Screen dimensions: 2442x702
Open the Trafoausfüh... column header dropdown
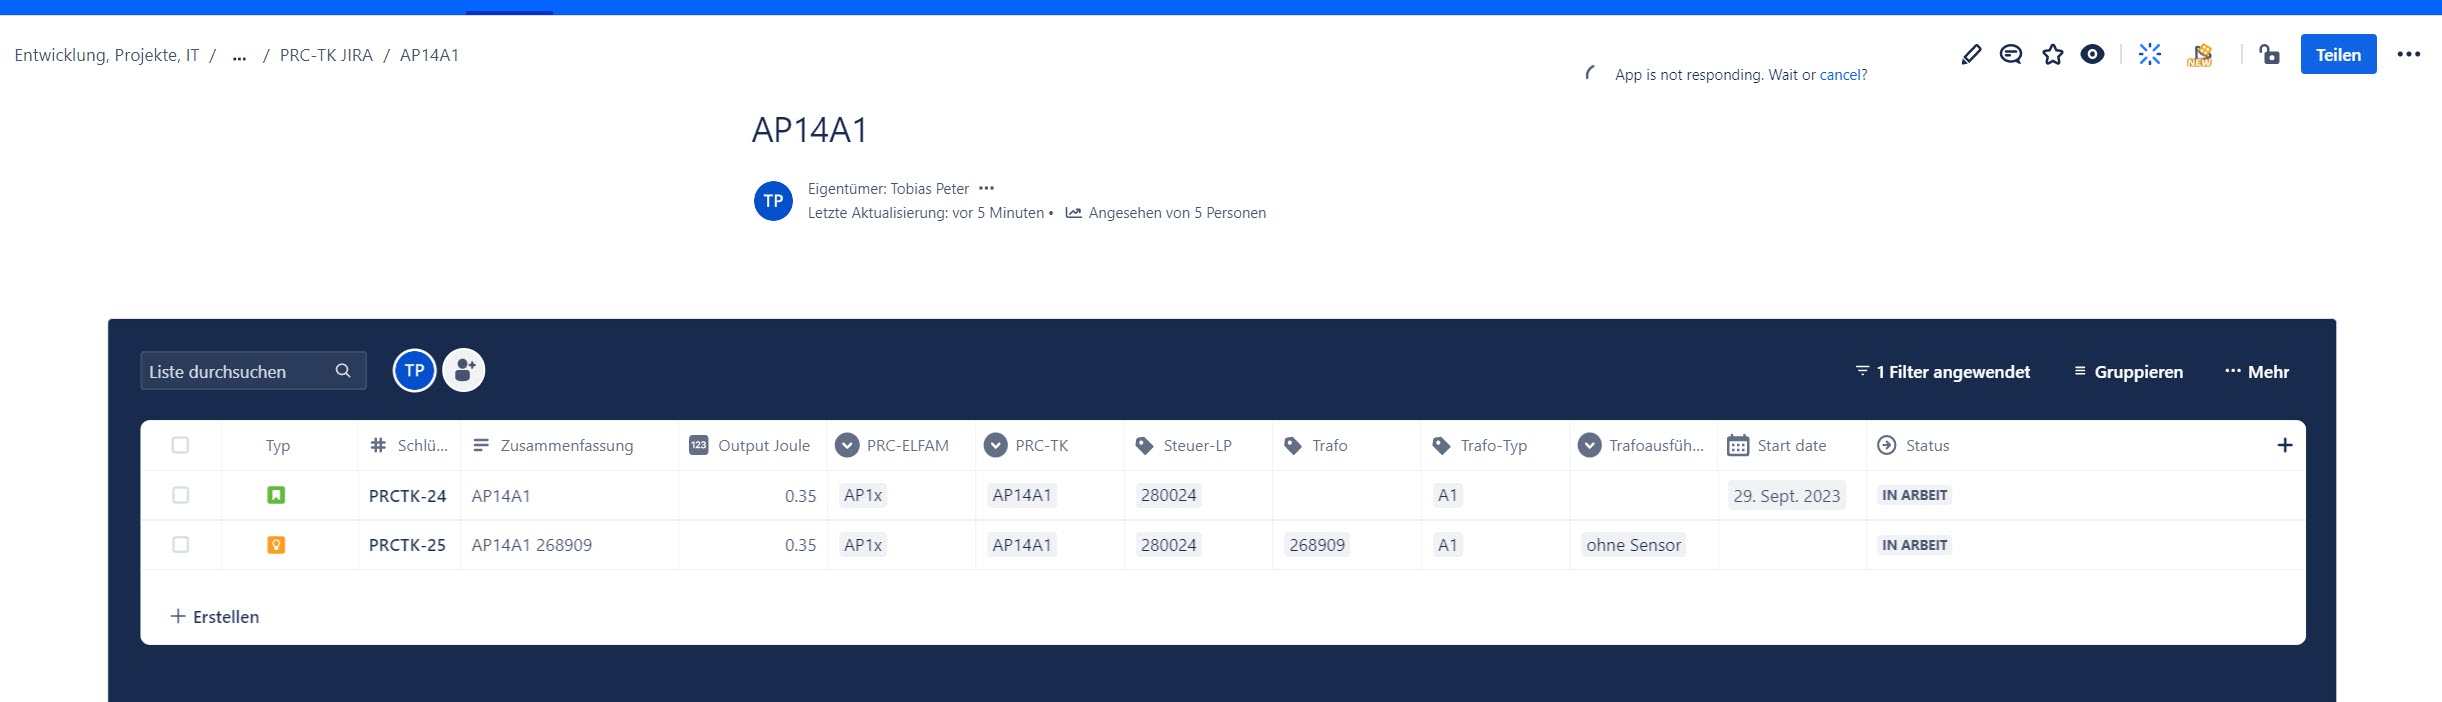coord(1590,446)
